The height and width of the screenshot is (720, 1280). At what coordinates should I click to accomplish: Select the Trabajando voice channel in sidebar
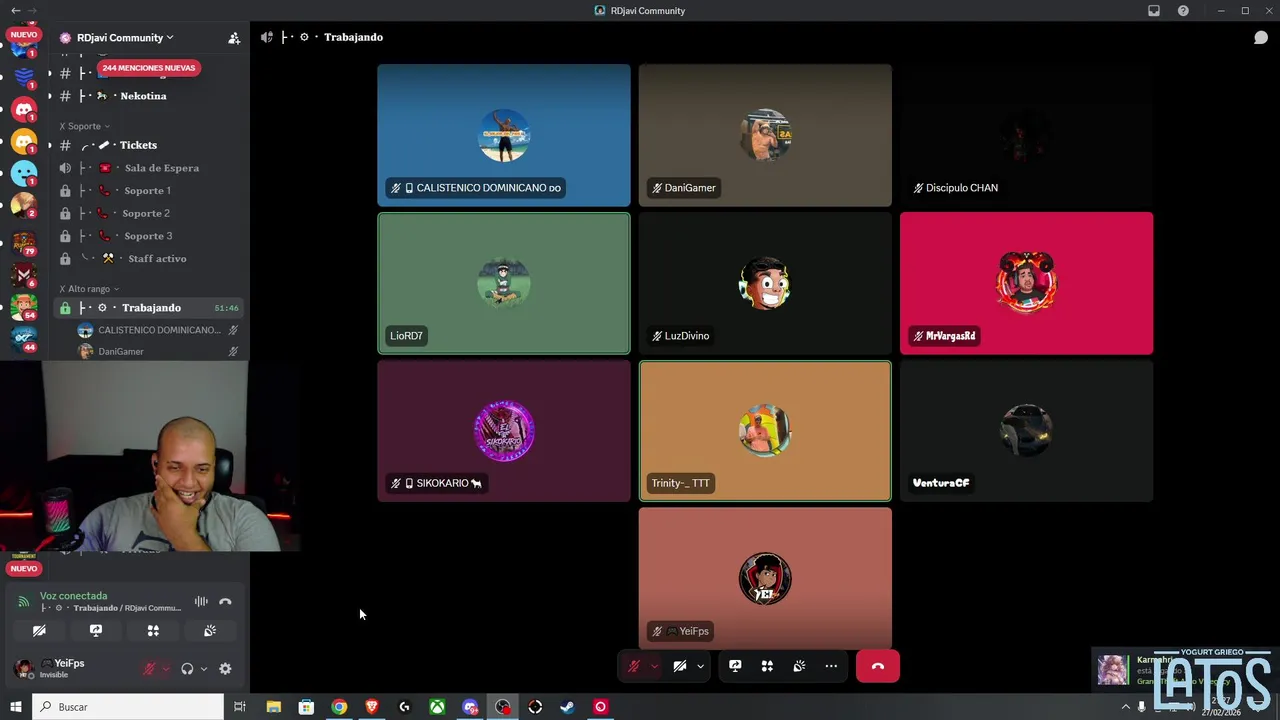(x=150, y=308)
